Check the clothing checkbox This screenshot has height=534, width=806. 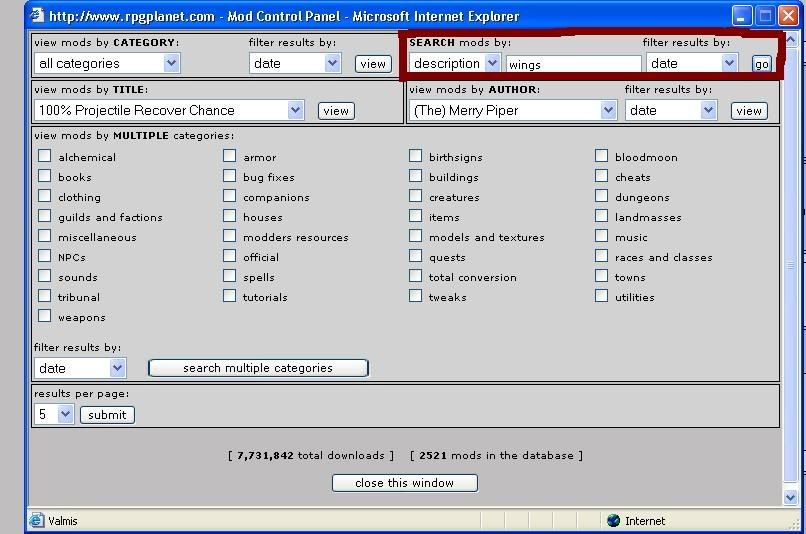tap(45, 196)
